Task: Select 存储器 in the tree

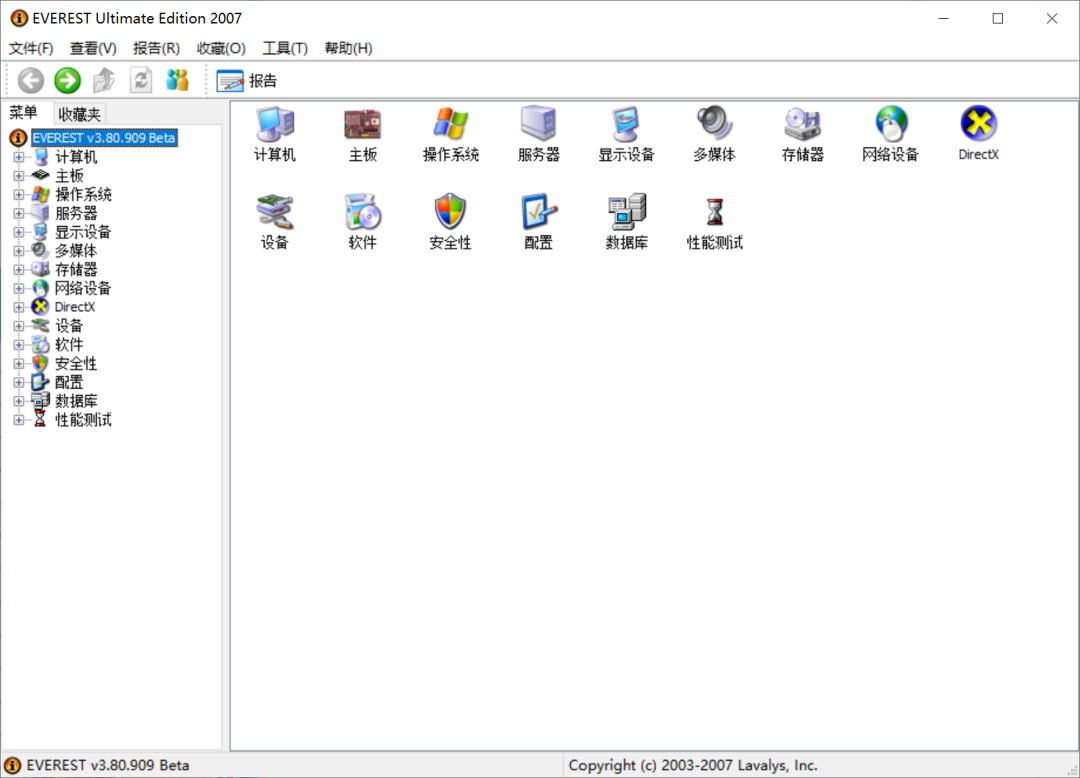Action: (x=76, y=270)
